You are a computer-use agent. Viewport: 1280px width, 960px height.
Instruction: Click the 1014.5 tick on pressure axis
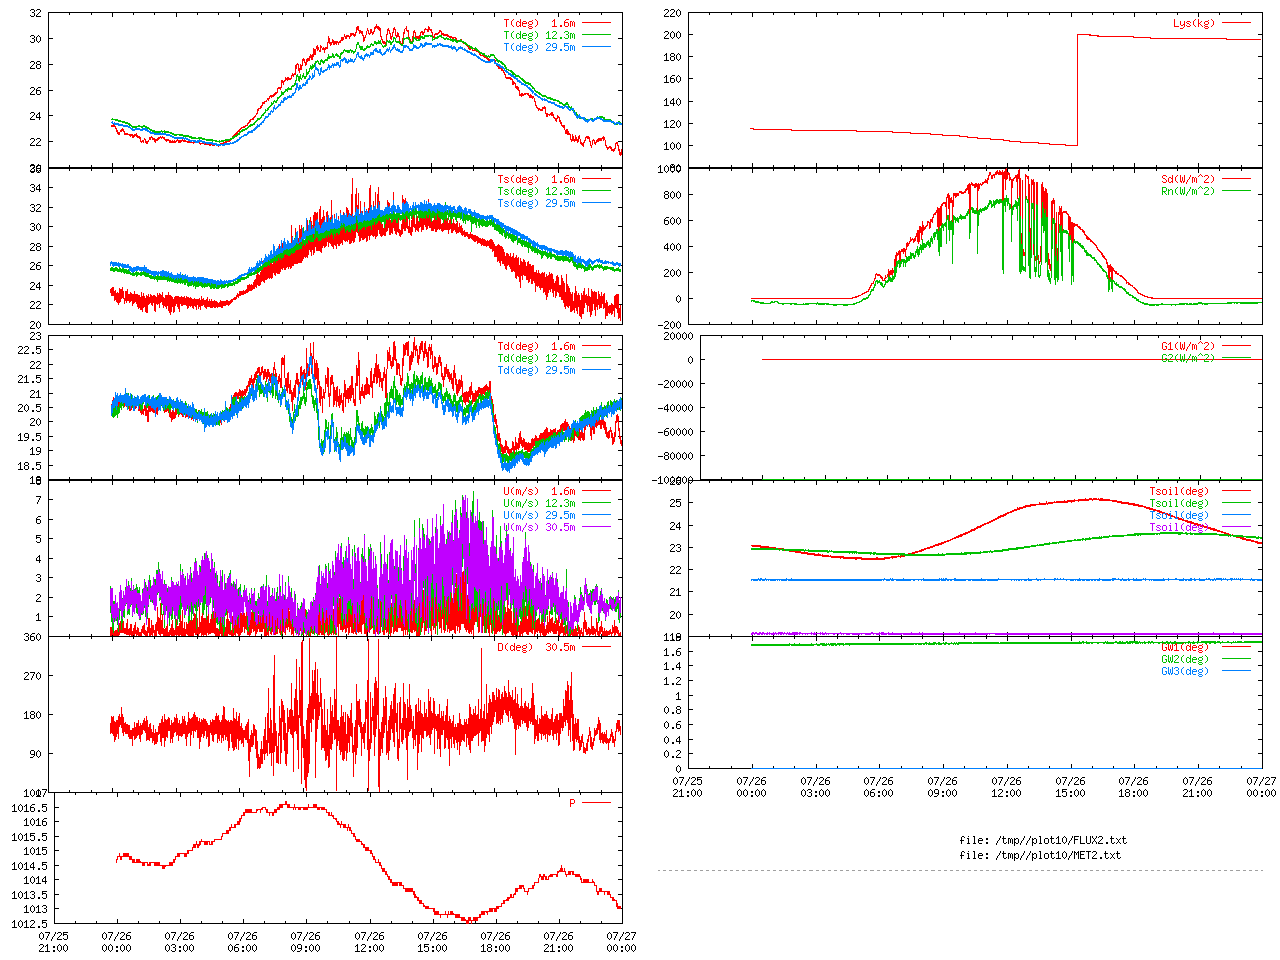[x=29, y=866]
